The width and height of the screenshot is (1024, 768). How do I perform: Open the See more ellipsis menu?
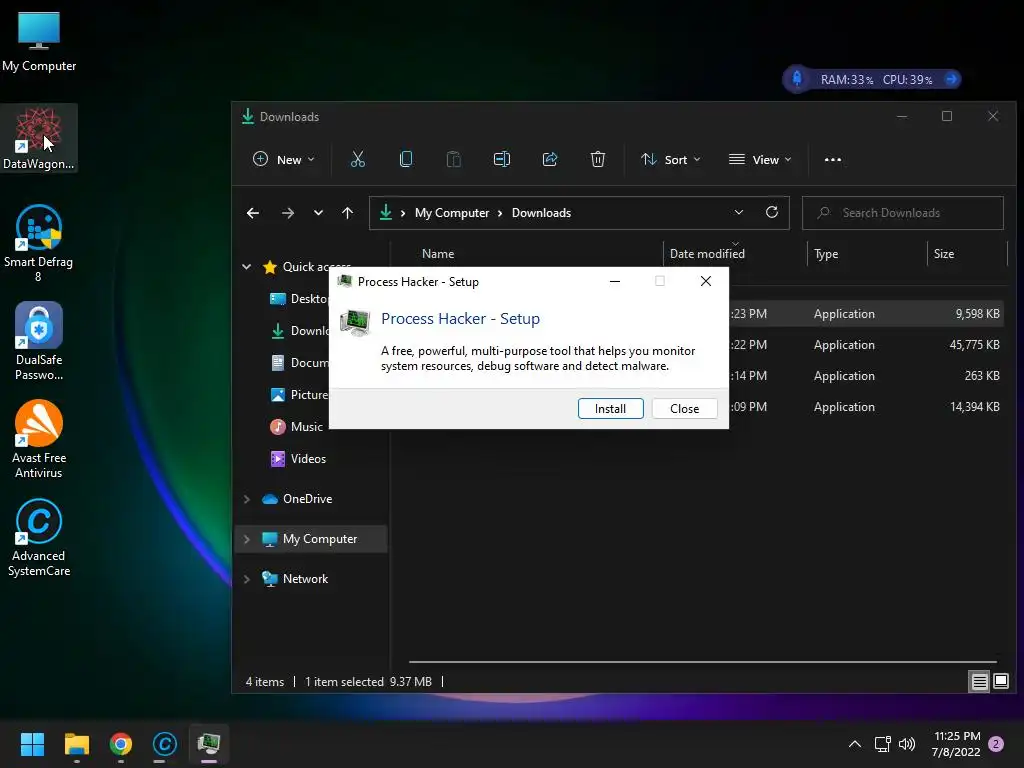(x=833, y=159)
